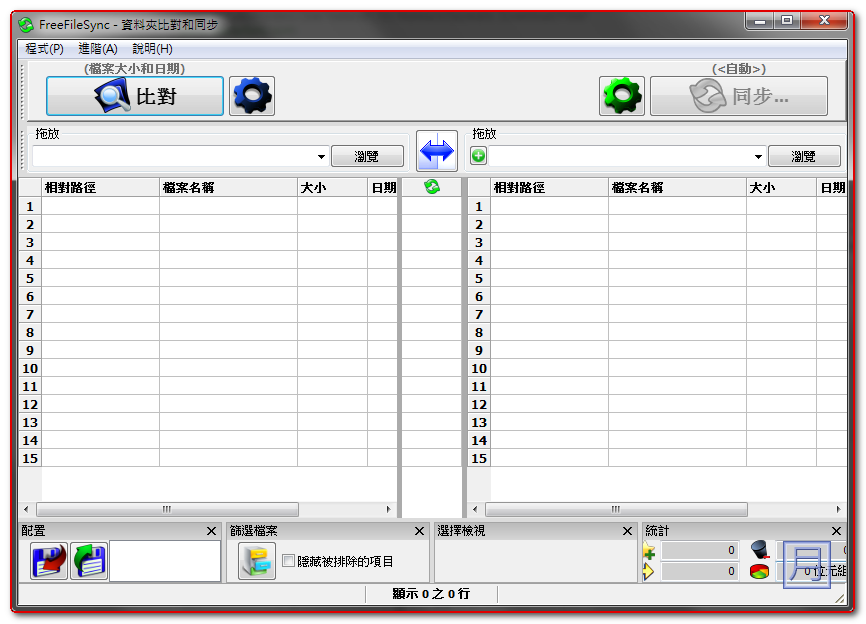Click the left 瀏覽 browse button

pyautogui.click(x=367, y=157)
